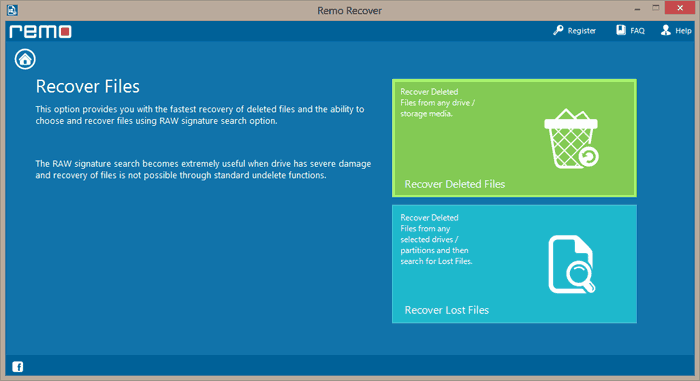Click the Help person icon
Viewport: 700px width, 381px height.
(666, 30)
